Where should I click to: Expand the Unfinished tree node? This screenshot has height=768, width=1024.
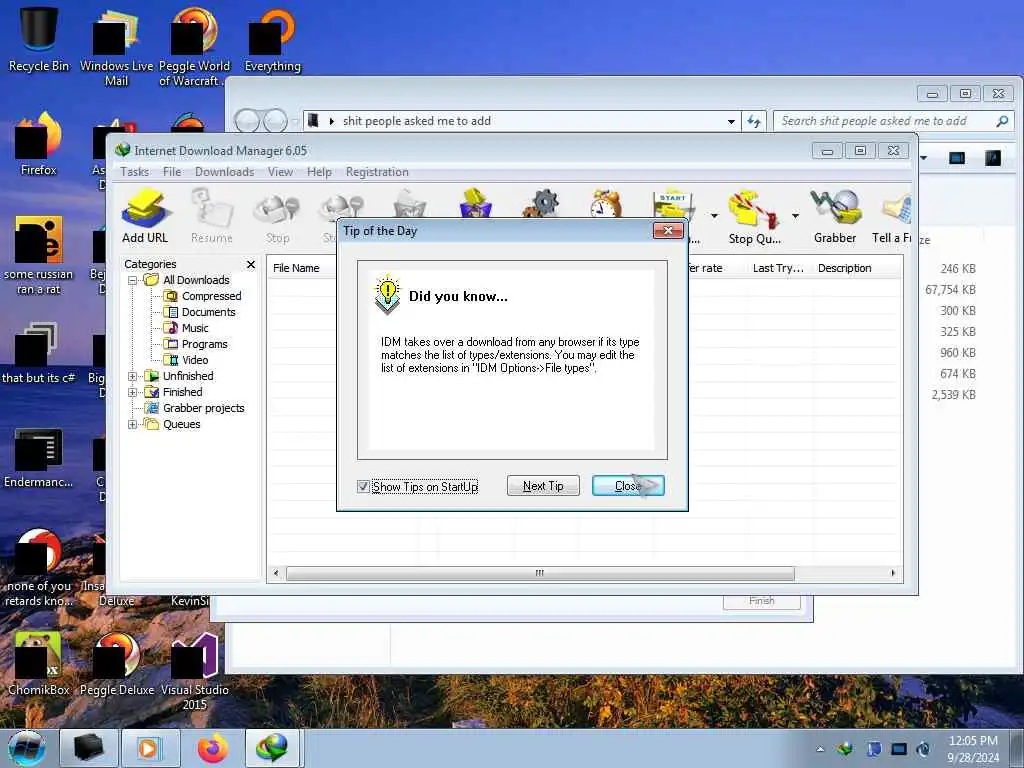[x=133, y=376]
